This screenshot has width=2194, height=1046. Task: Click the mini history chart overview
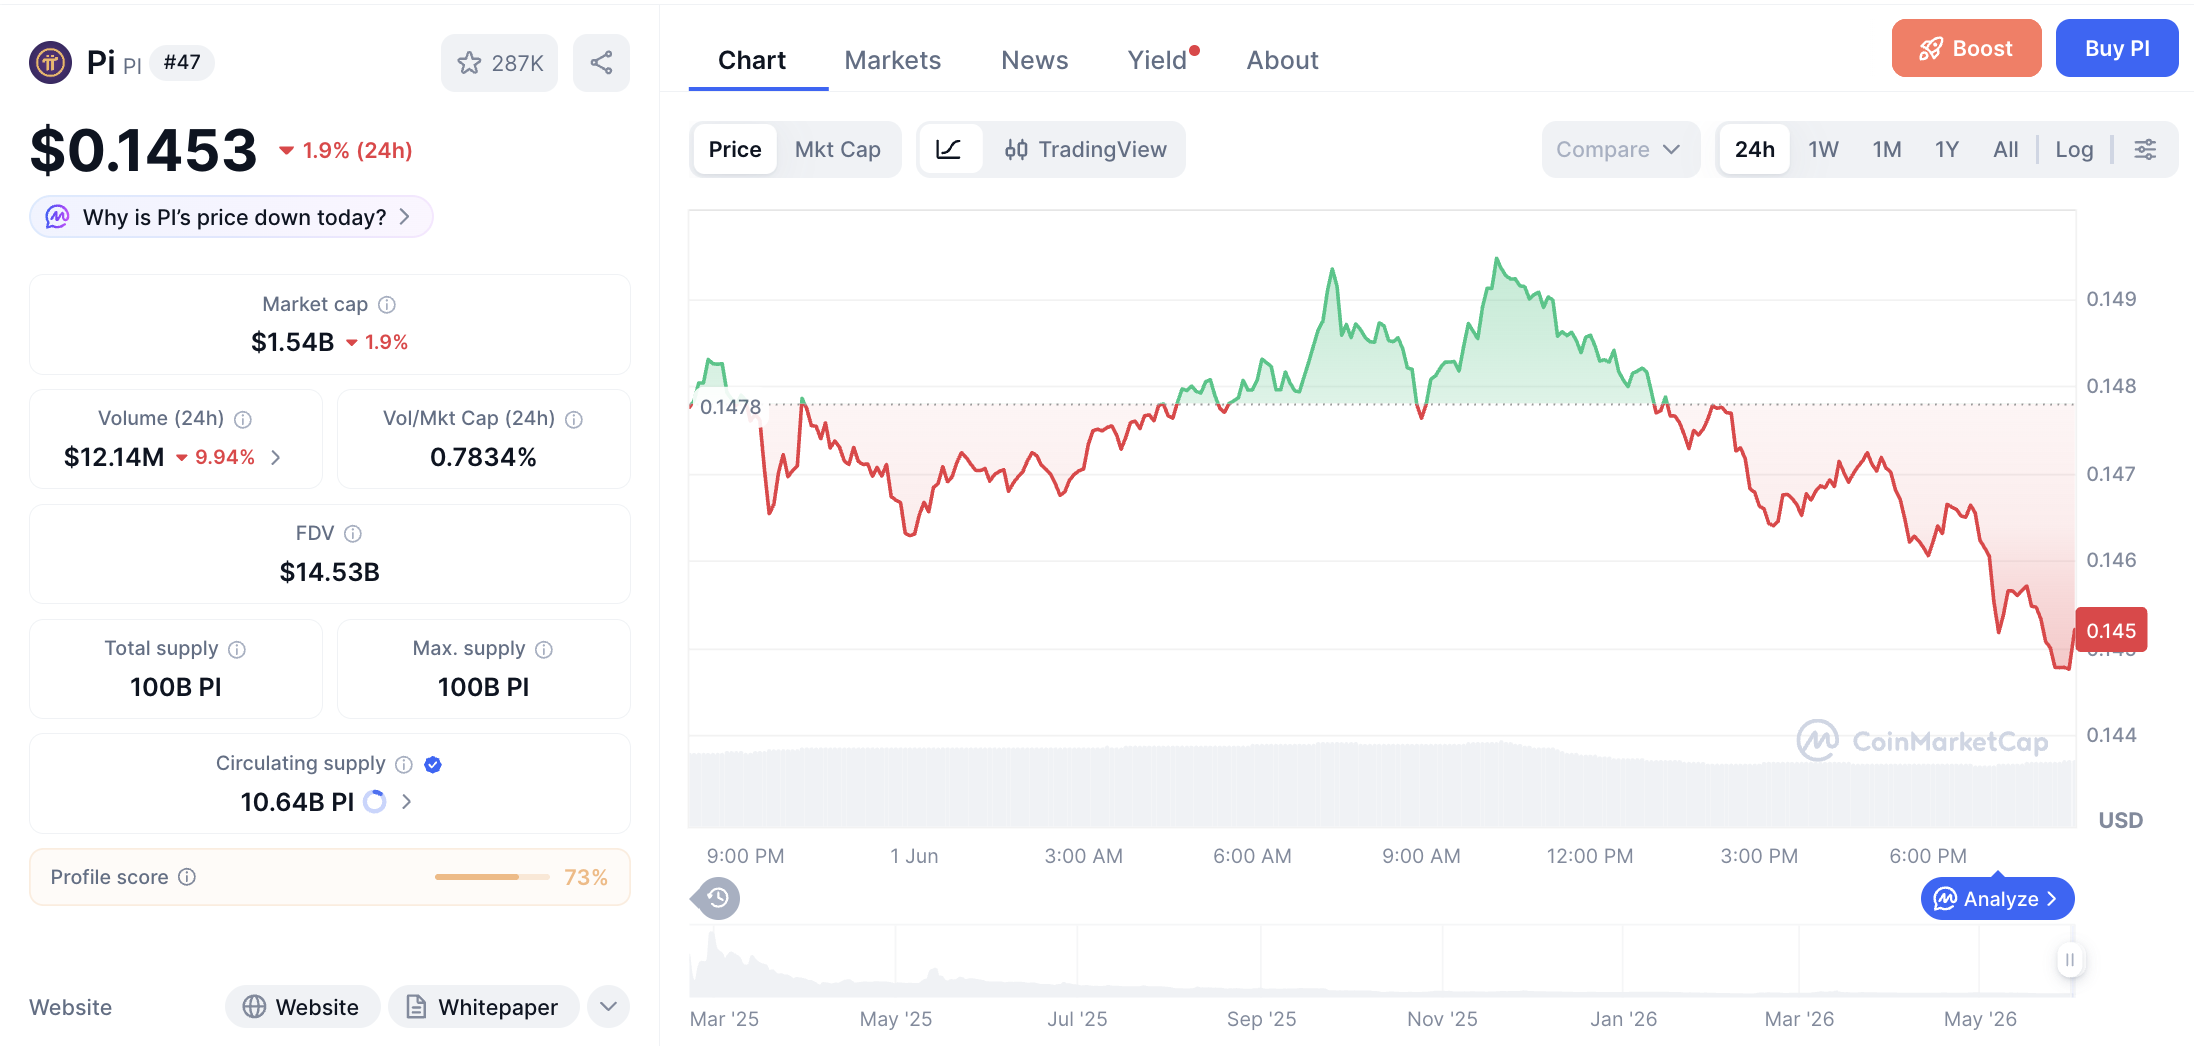click(x=1380, y=961)
